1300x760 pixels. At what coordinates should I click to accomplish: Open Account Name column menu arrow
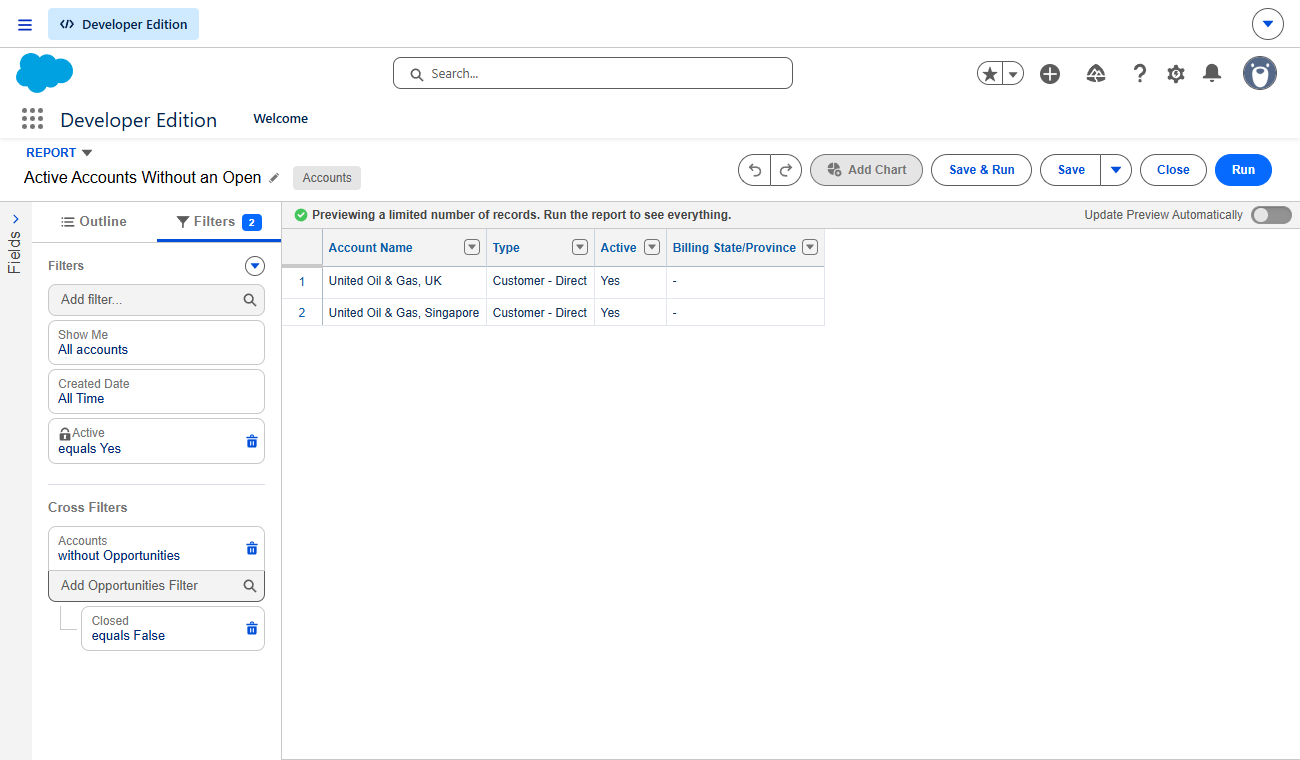pyautogui.click(x=472, y=247)
